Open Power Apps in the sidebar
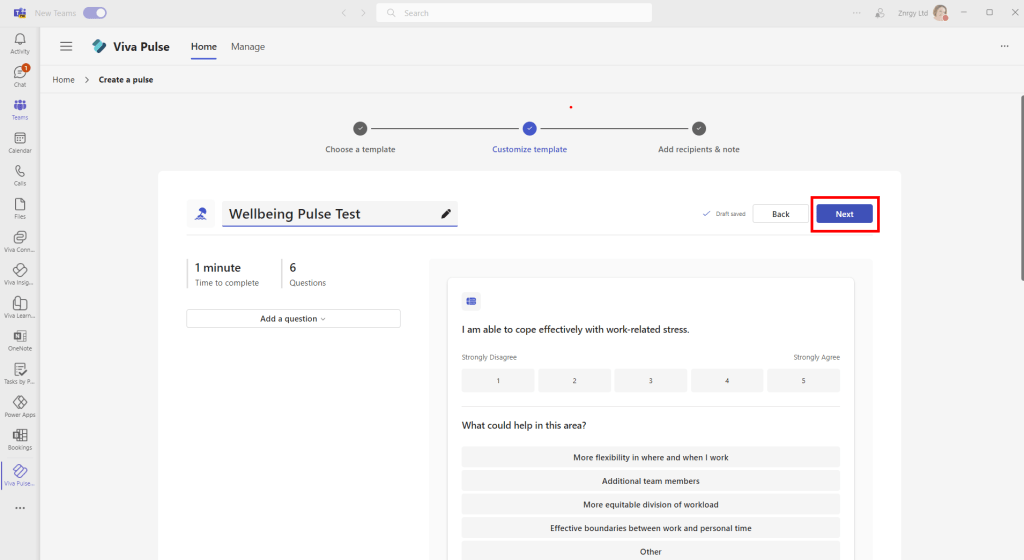 [x=20, y=406]
